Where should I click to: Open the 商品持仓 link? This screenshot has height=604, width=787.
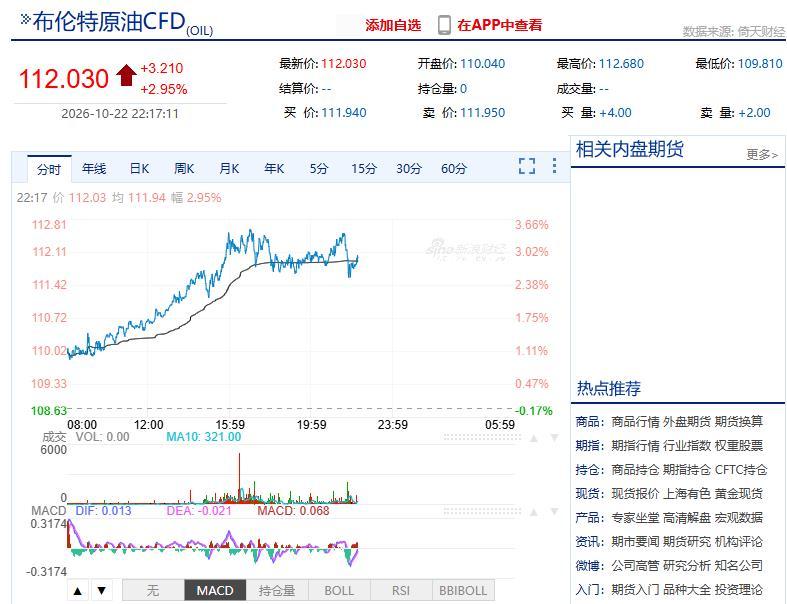635,470
